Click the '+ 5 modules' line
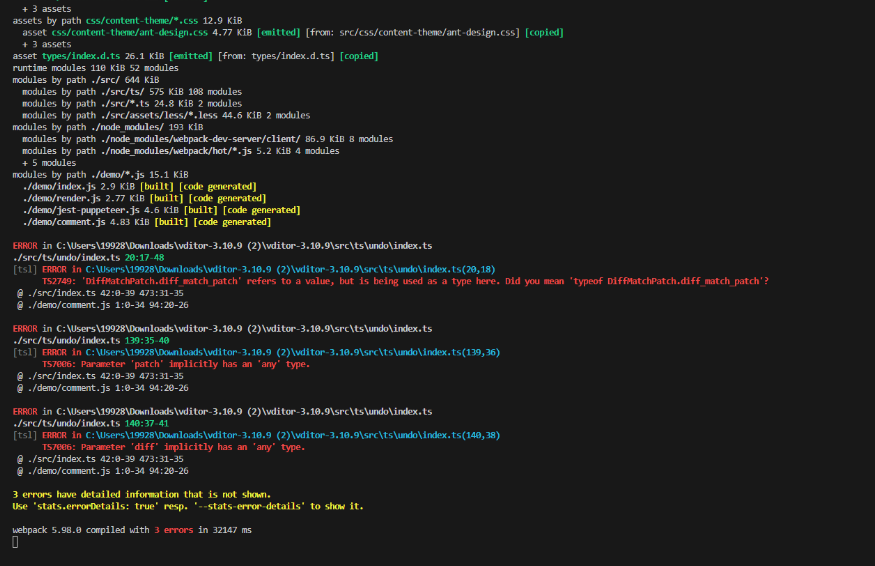Image resolution: width=875 pixels, height=566 pixels. 49,163
